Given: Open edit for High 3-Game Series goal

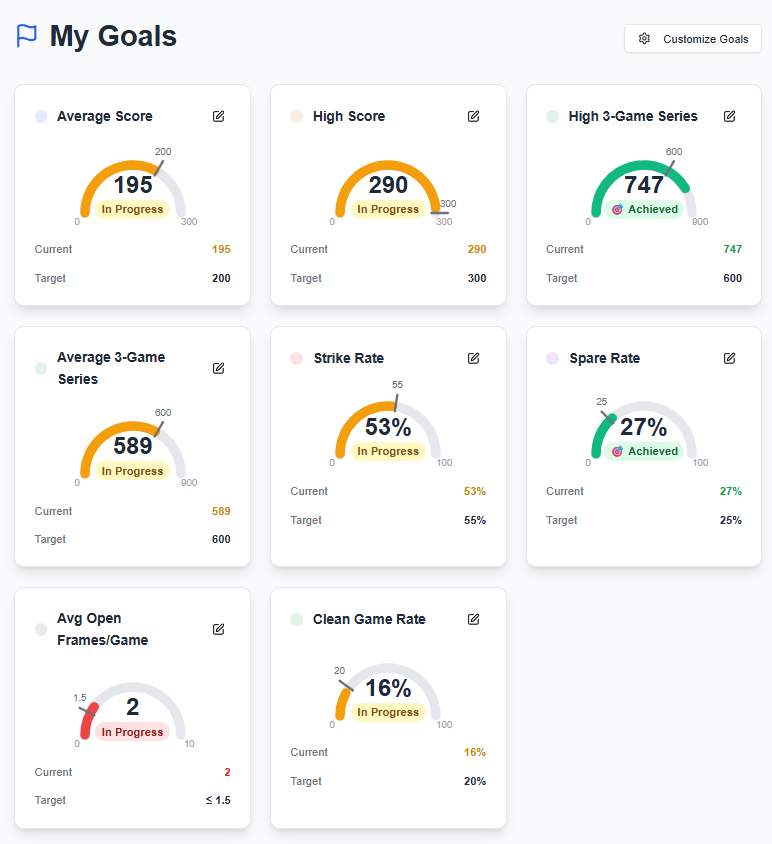Looking at the screenshot, I should pyautogui.click(x=730, y=116).
